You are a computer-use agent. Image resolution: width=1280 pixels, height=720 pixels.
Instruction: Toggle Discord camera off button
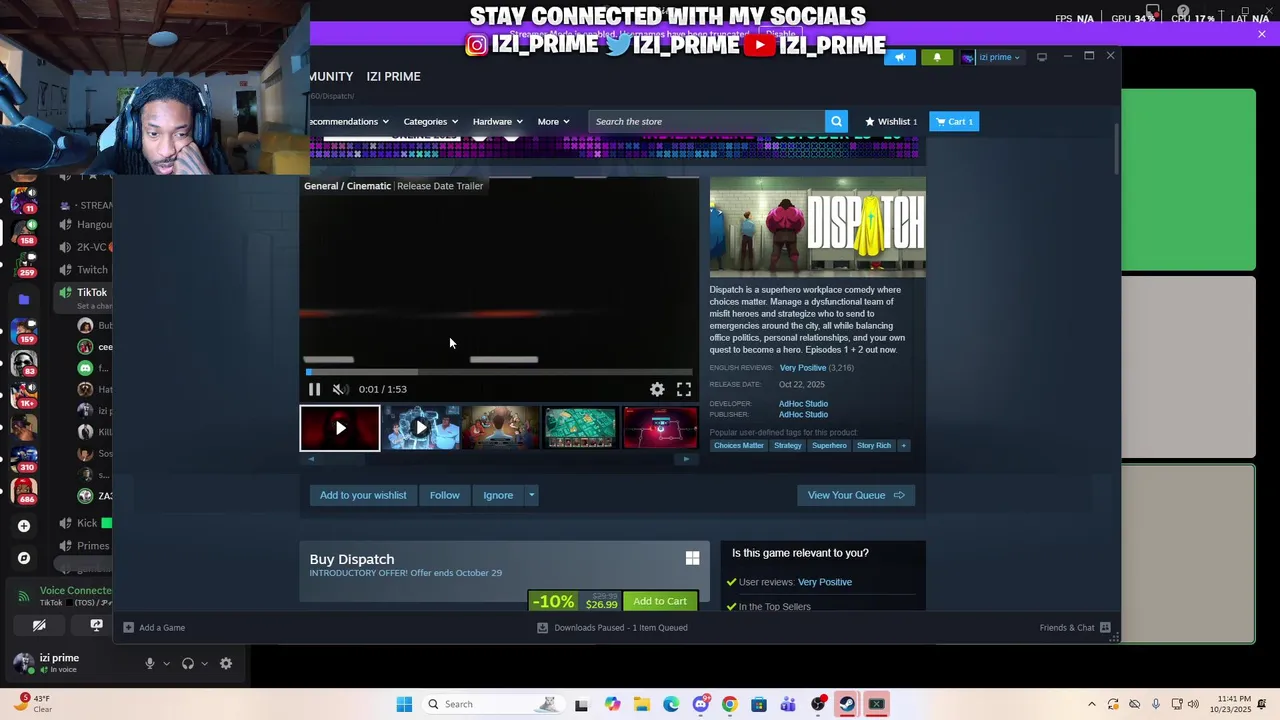click(x=39, y=626)
